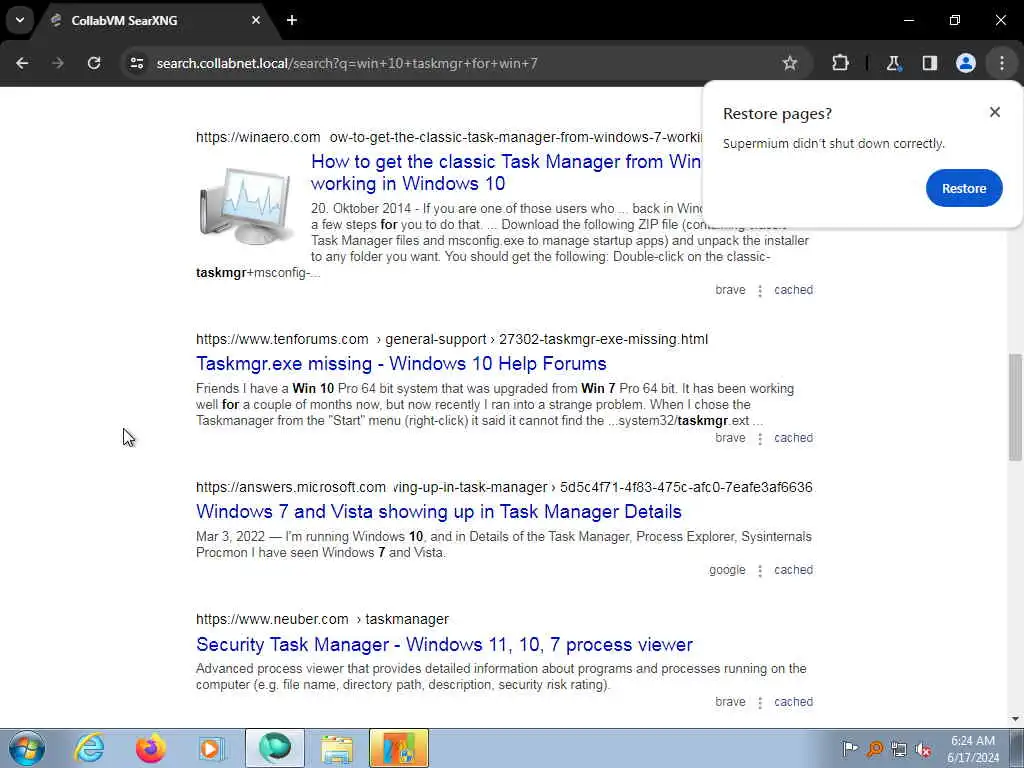Viewport: 1024px width, 768px height.
Task: Open cached copy of tenforums result
Action: (x=793, y=438)
